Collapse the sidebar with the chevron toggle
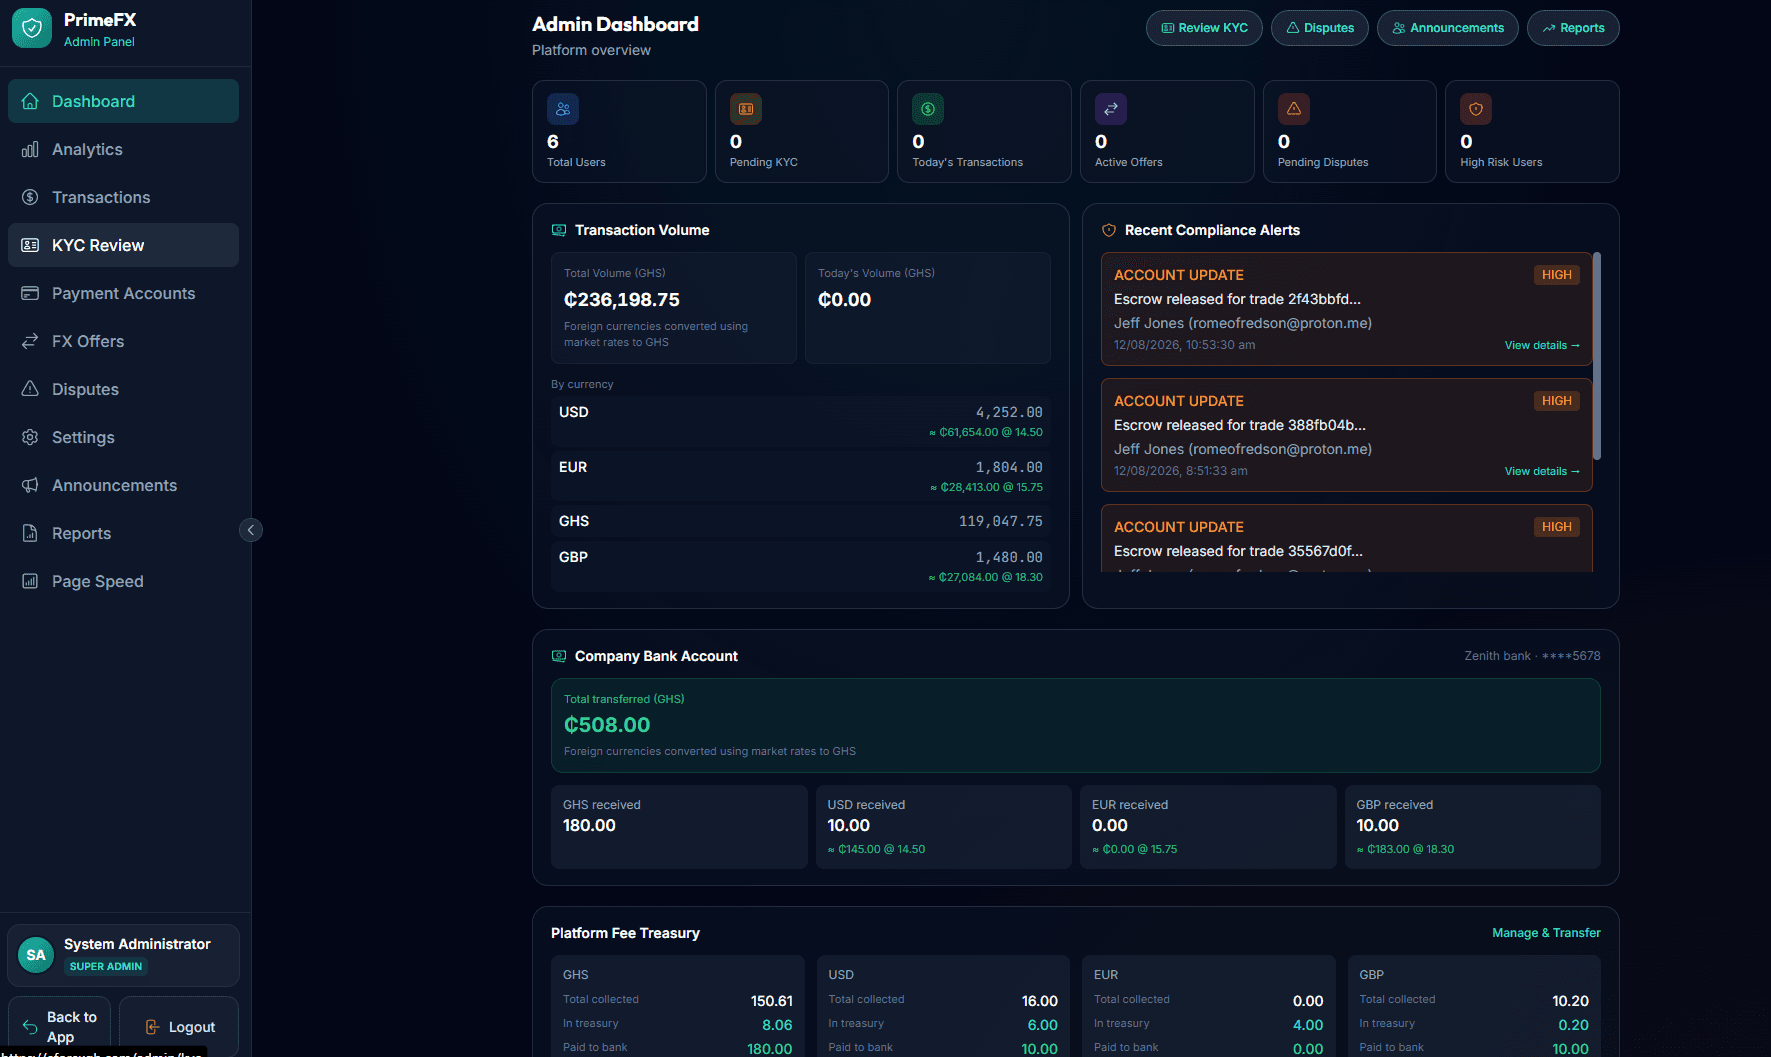 251,530
